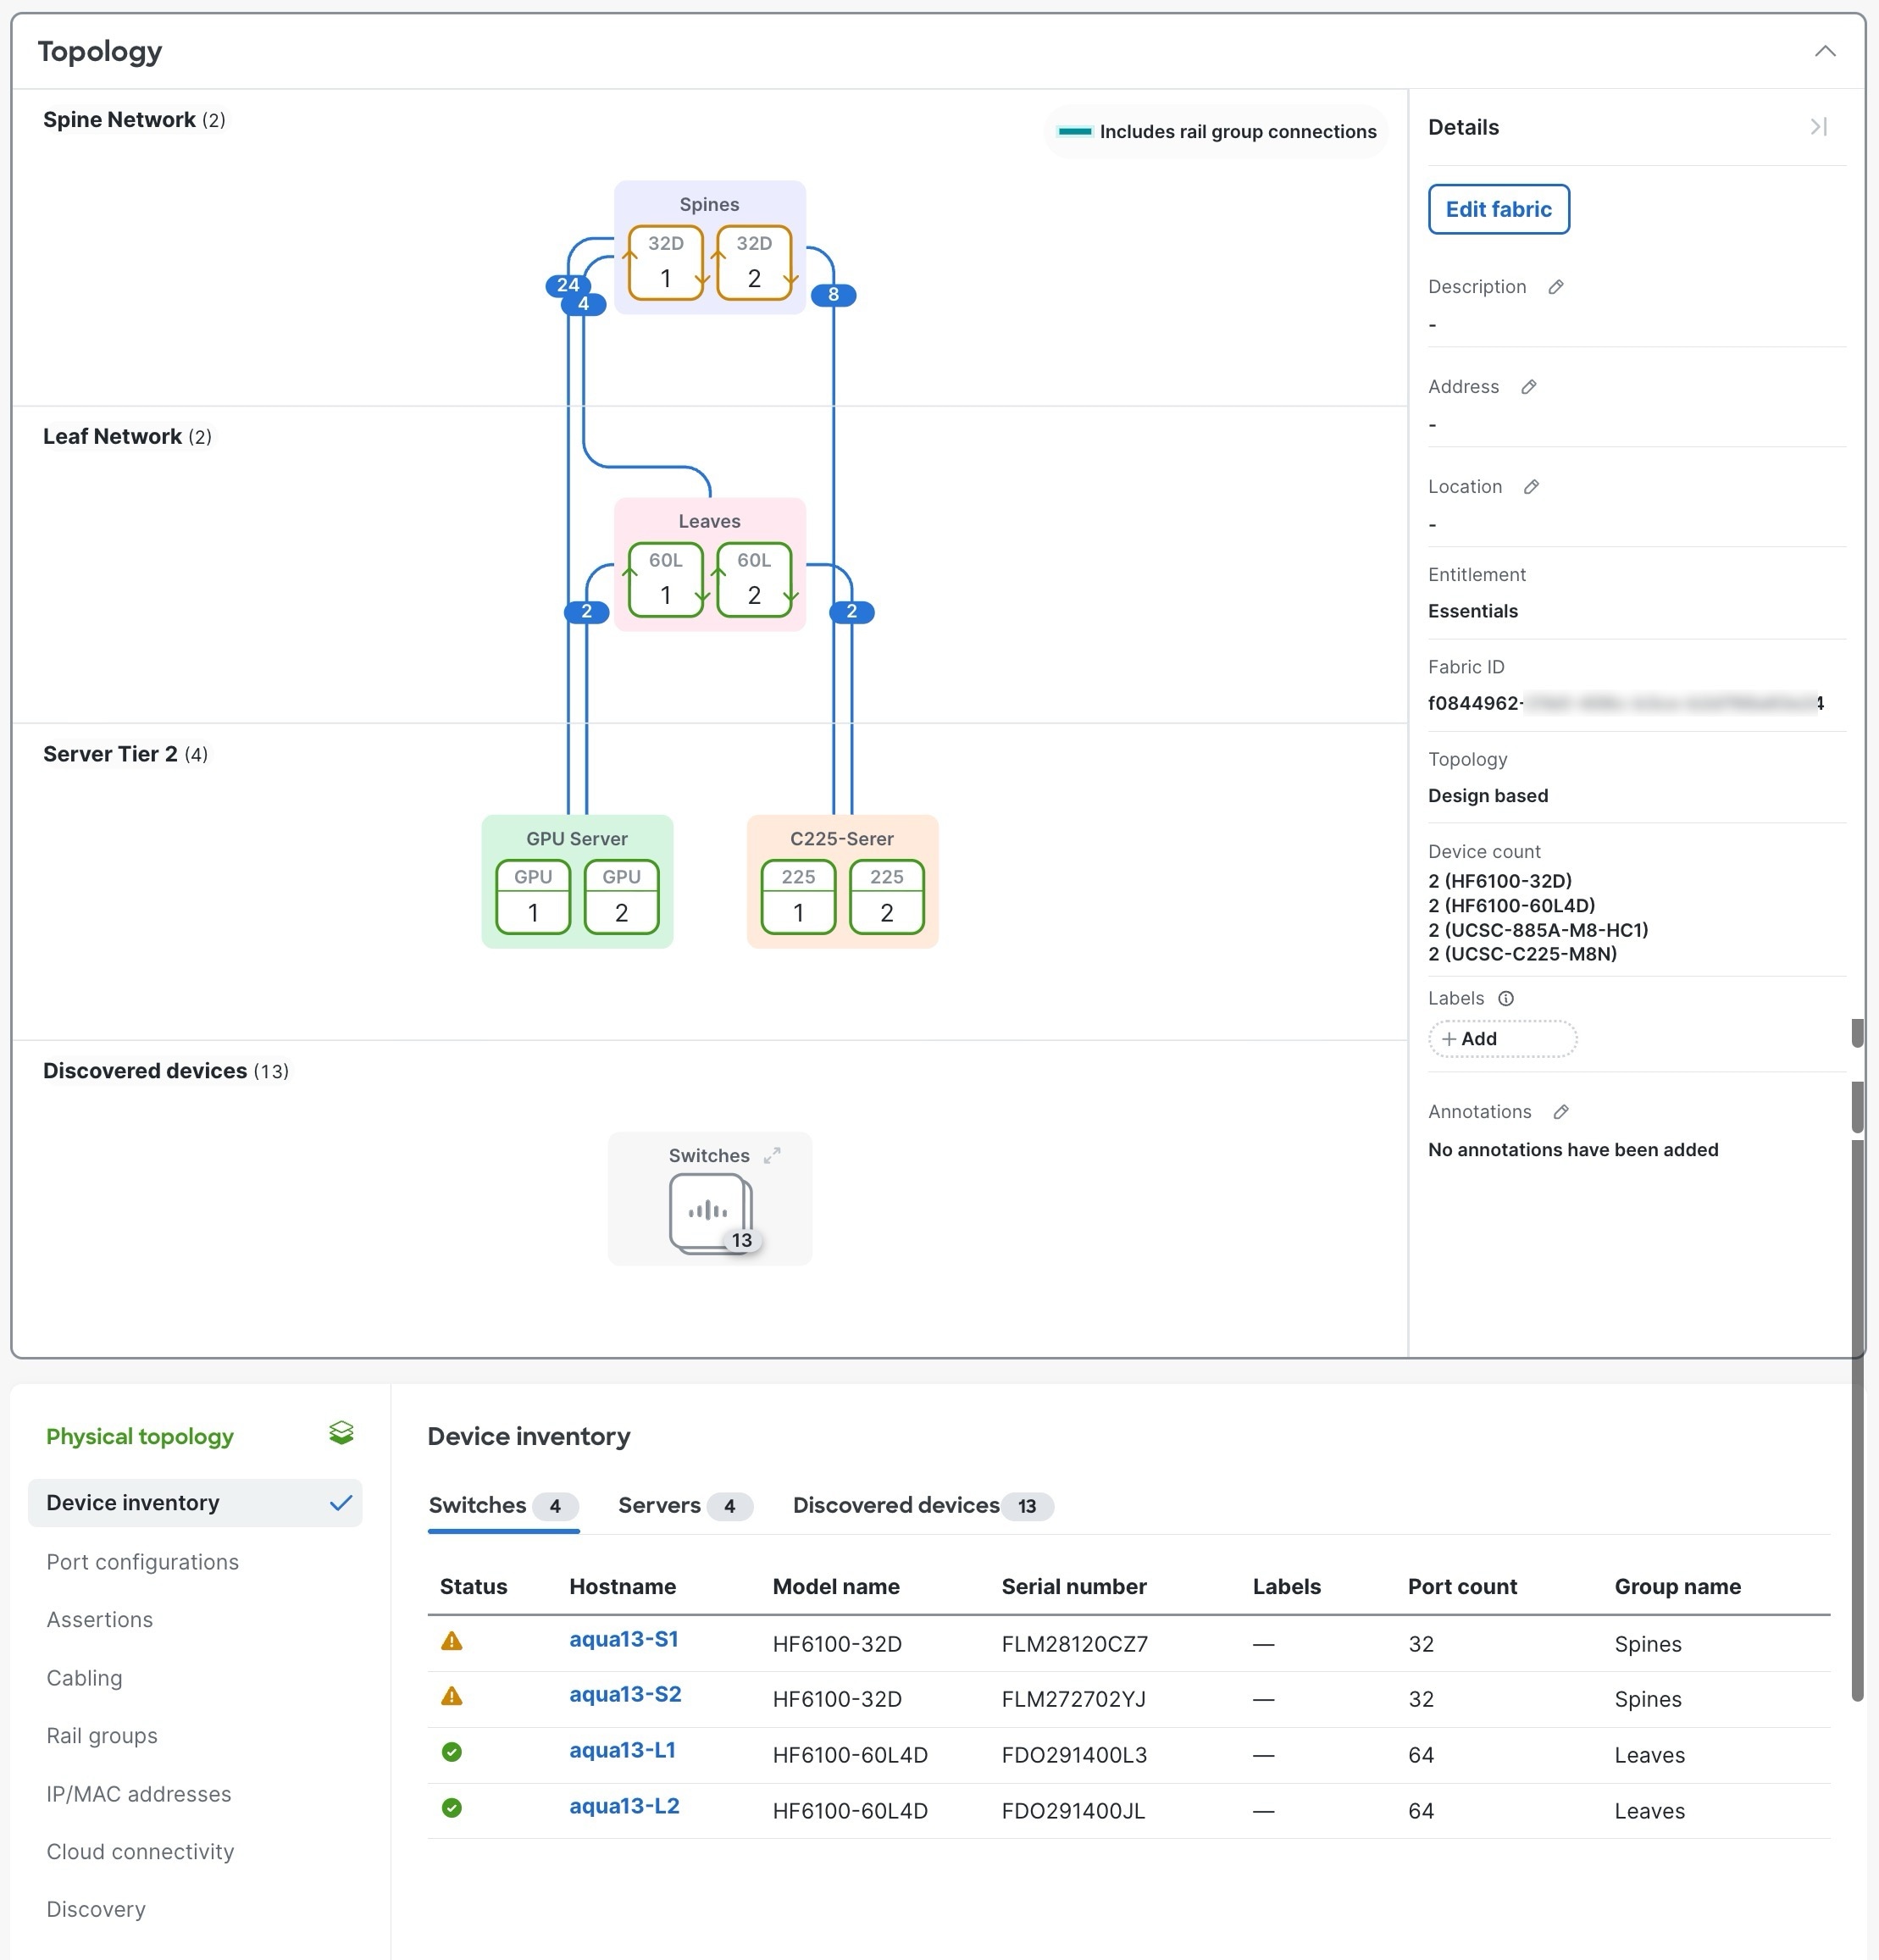Collapse the Details side panel
The image size is (1879, 1960).
(x=1818, y=127)
